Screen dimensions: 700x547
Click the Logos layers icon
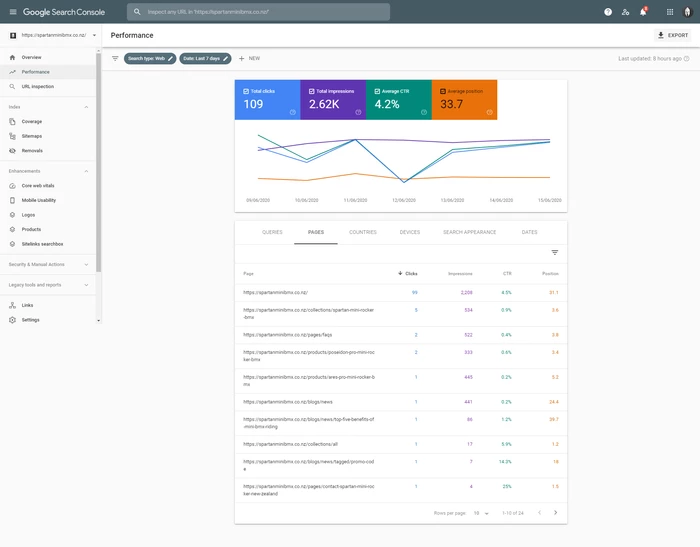click(12, 215)
